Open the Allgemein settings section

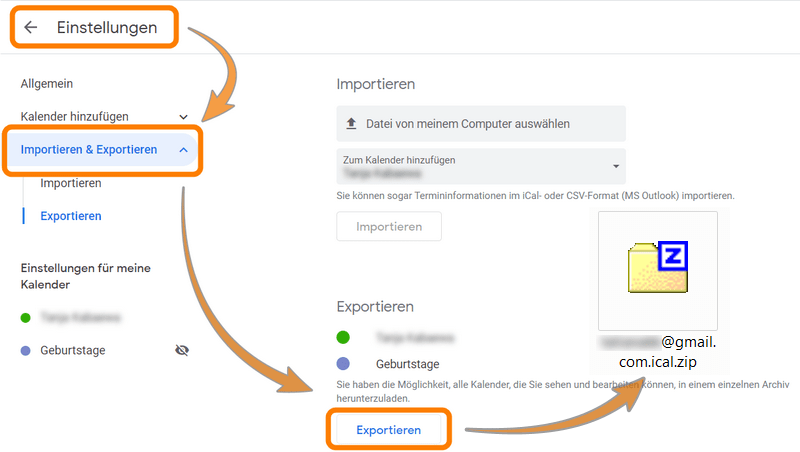click(46, 84)
